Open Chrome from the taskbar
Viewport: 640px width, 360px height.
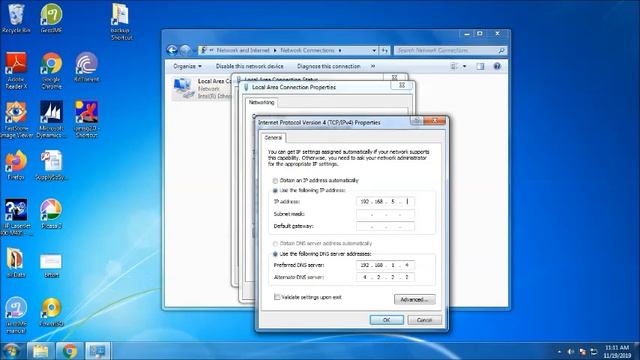tap(69, 351)
